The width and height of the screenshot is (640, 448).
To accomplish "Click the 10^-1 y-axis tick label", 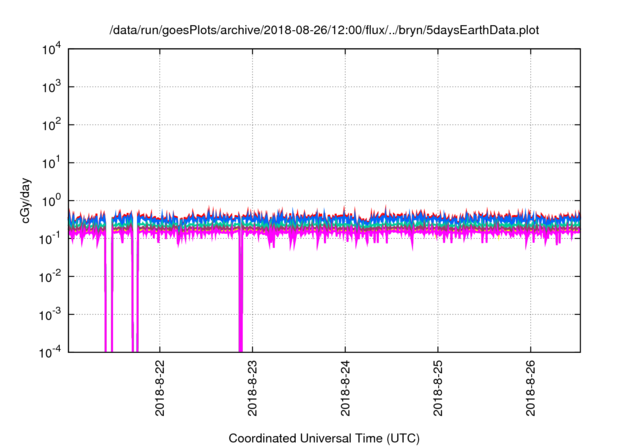I will tap(51, 239).
